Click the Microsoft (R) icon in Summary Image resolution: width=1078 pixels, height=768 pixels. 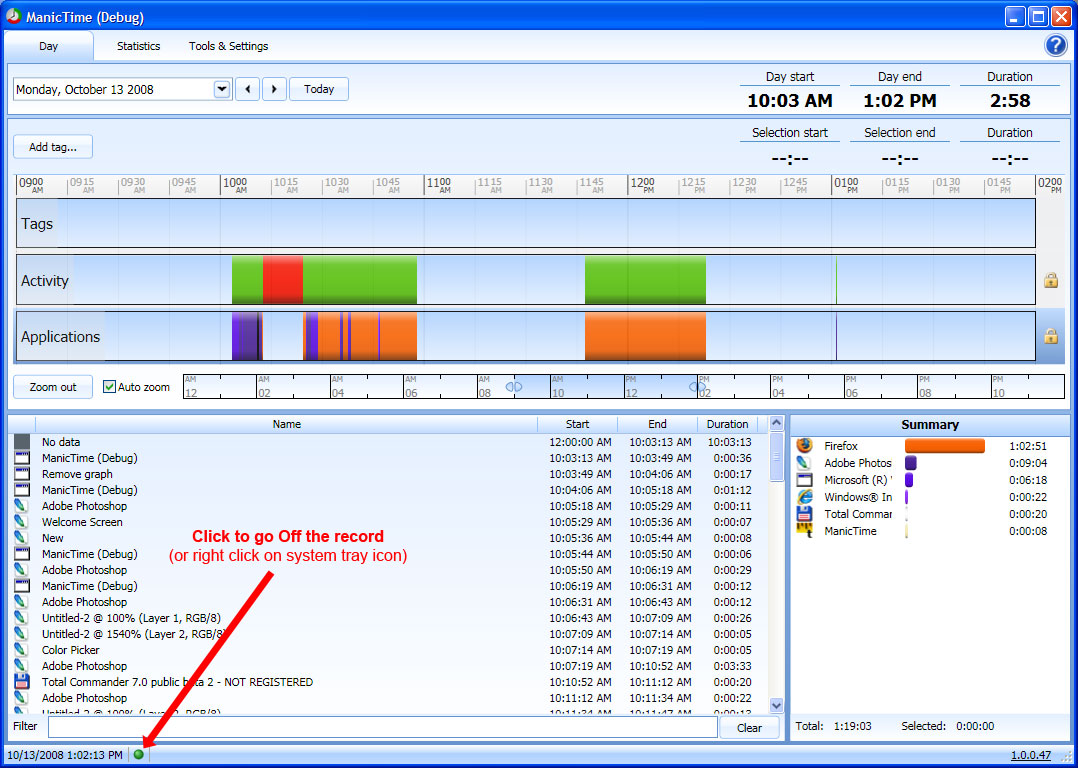click(804, 480)
